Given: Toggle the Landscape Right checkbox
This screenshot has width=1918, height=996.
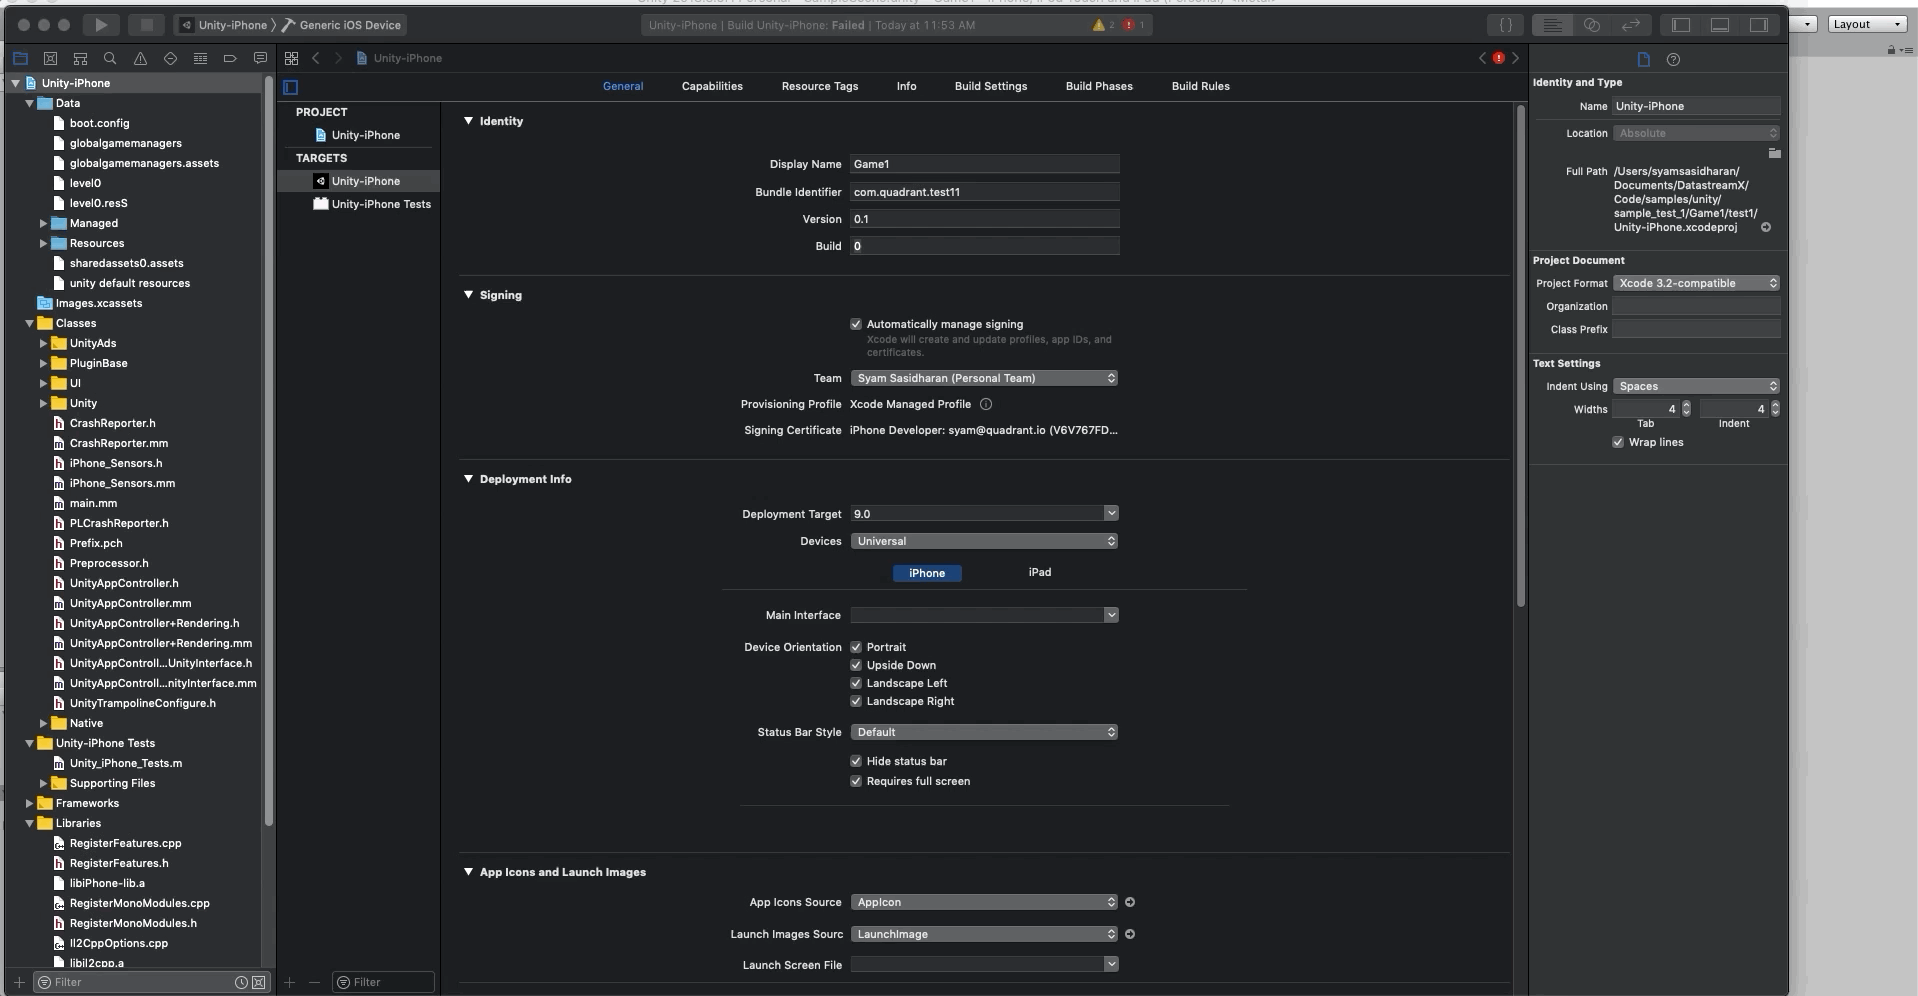Looking at the screenshot, I should [856, 701].
